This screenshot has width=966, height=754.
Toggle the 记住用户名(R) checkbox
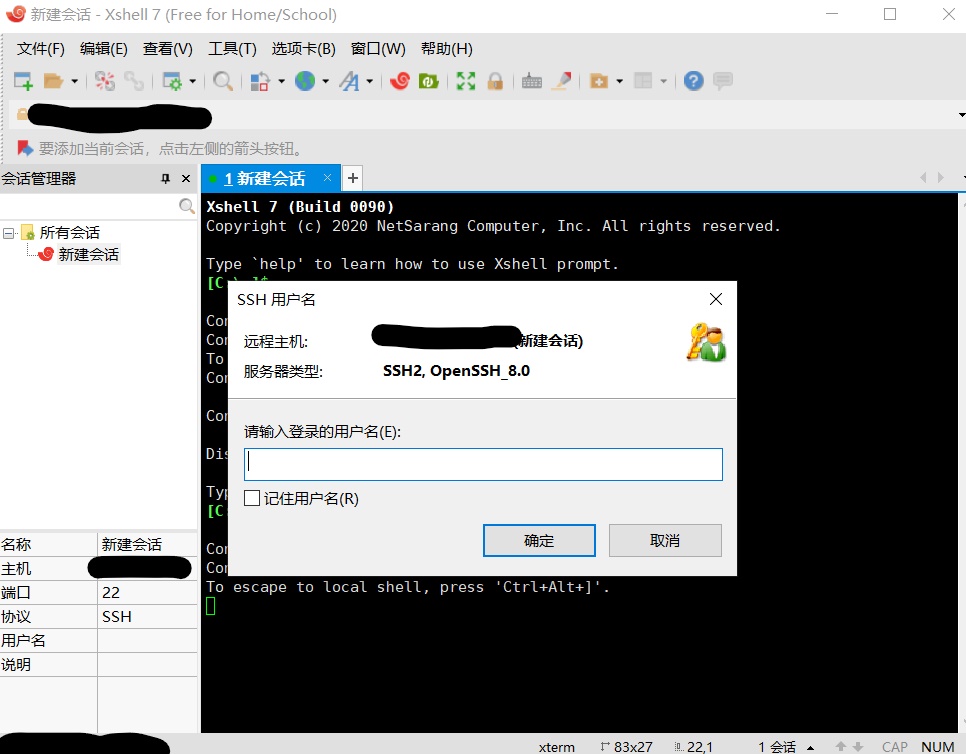click(252, 498)
